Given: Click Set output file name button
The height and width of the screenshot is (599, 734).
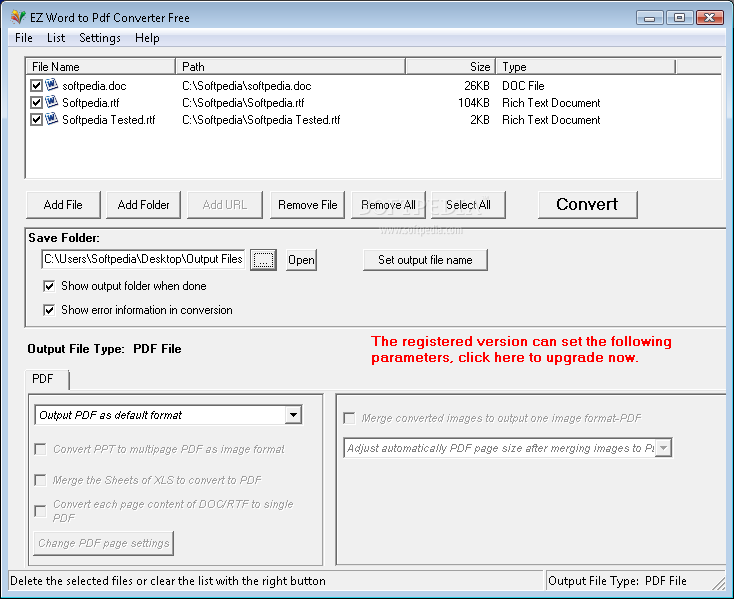Looking at the screenshot, I should point(425,260).
